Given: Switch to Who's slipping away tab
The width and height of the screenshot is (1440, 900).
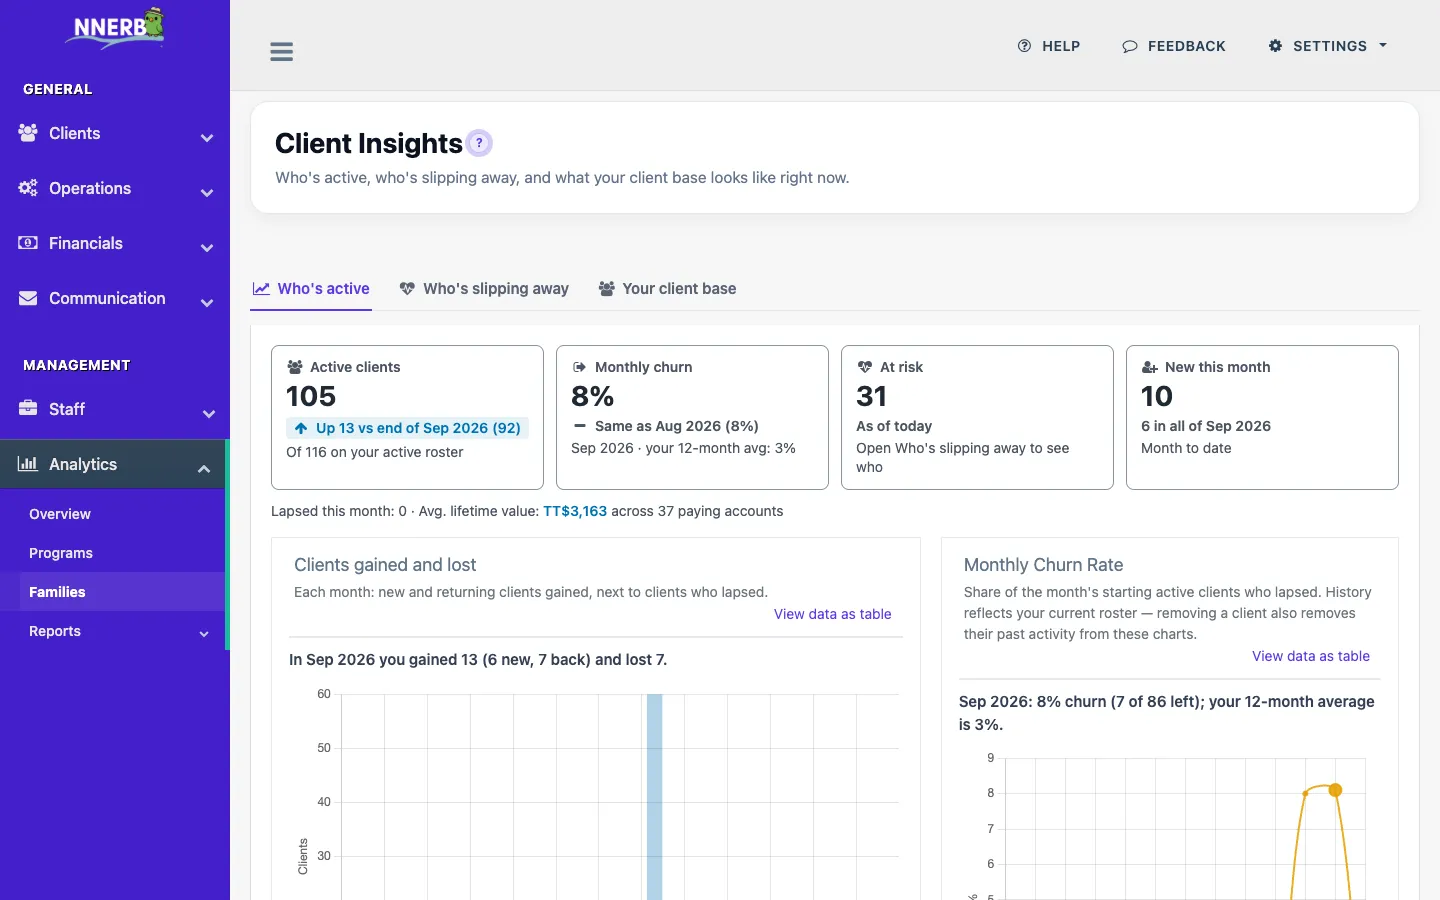Looking at the screenshot, I should (x=484, y=289).
